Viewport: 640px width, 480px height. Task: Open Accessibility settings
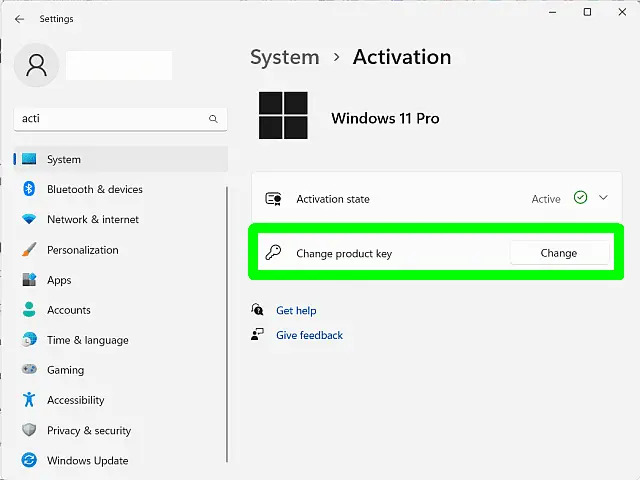[121, 400]
